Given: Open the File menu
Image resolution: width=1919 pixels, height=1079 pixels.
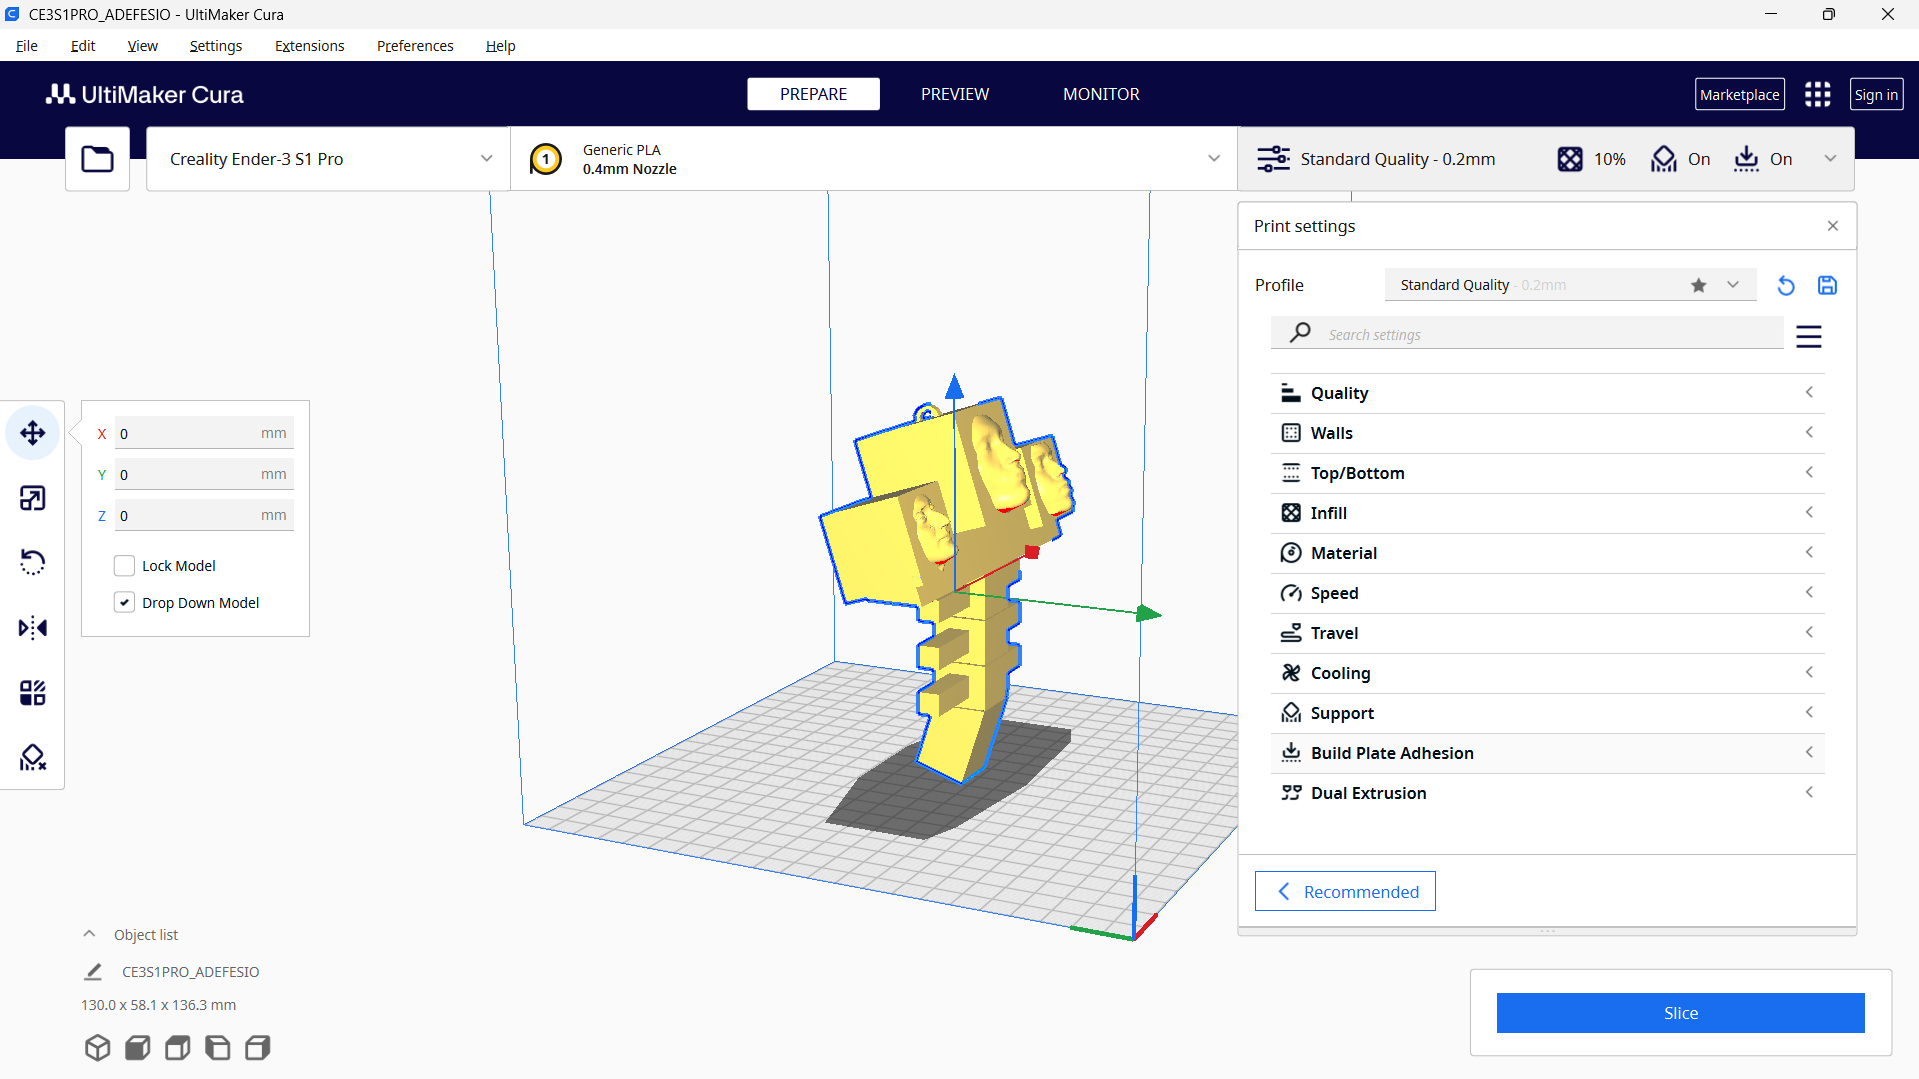Looking at the screenshot, I should pos(27,46).
